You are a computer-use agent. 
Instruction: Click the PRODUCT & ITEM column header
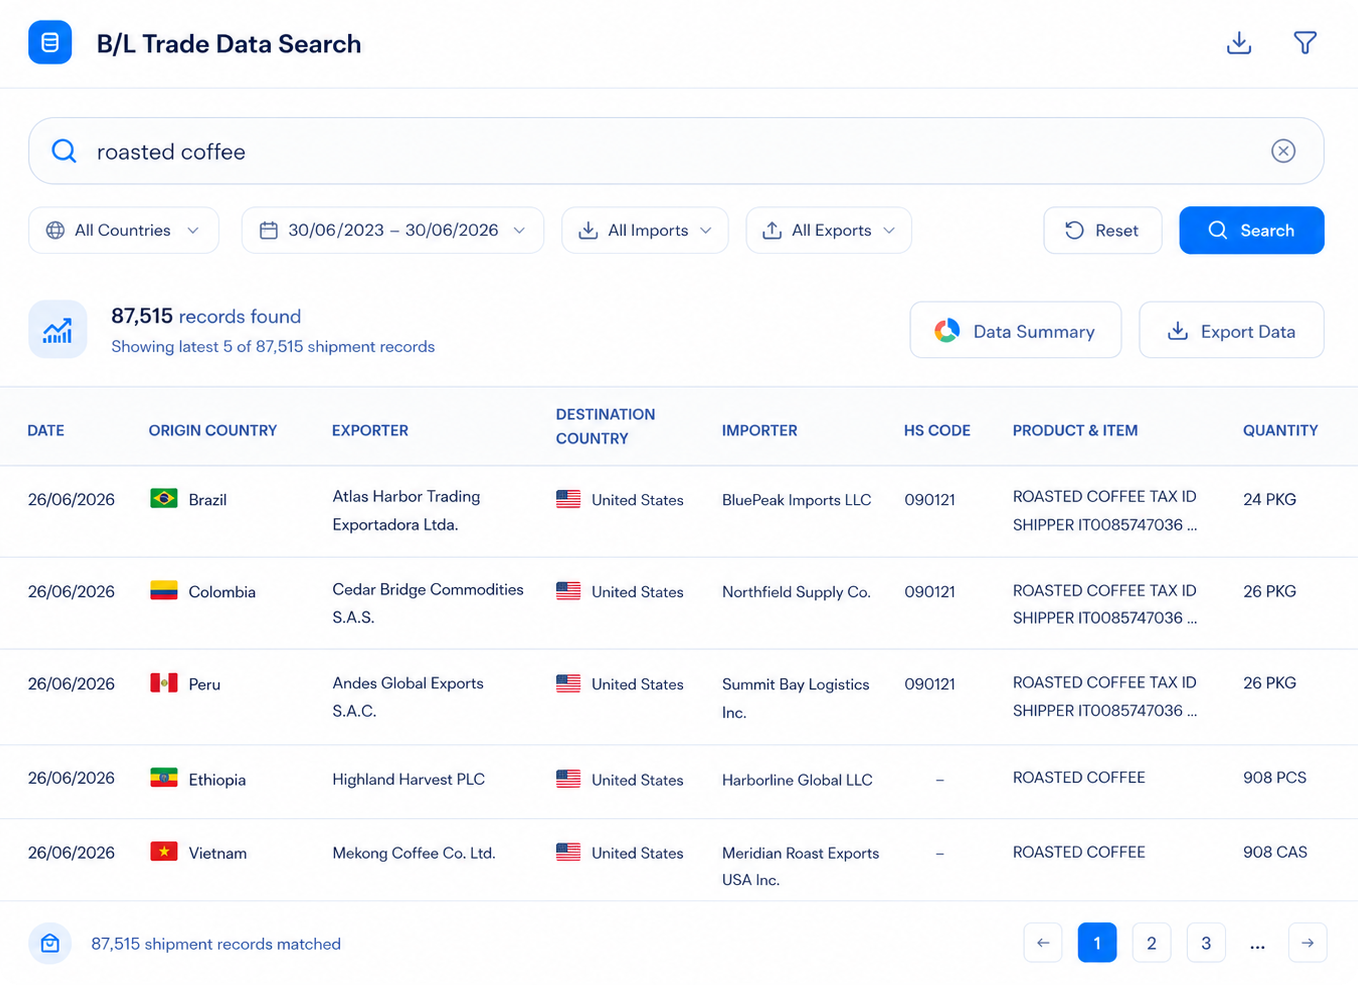[x=1075, y=430]
